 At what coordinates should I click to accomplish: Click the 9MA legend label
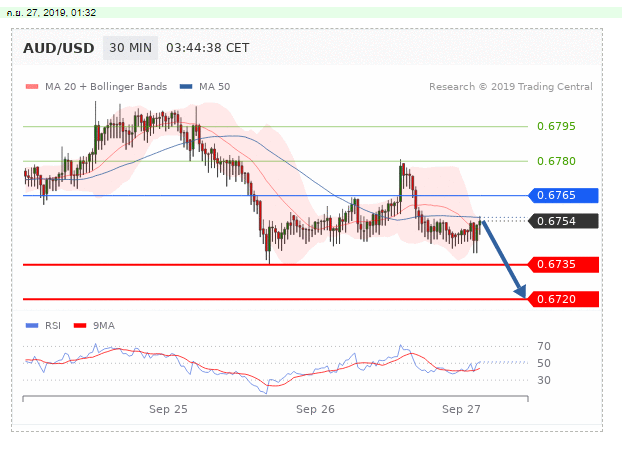pos(104,326)
